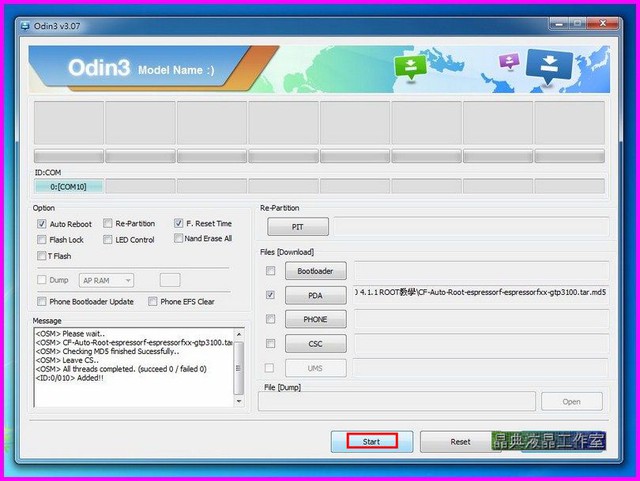Uncheck the PDA file checkbox
The width and height of the screenshot is (640, 481).
[x=270, y=296]
